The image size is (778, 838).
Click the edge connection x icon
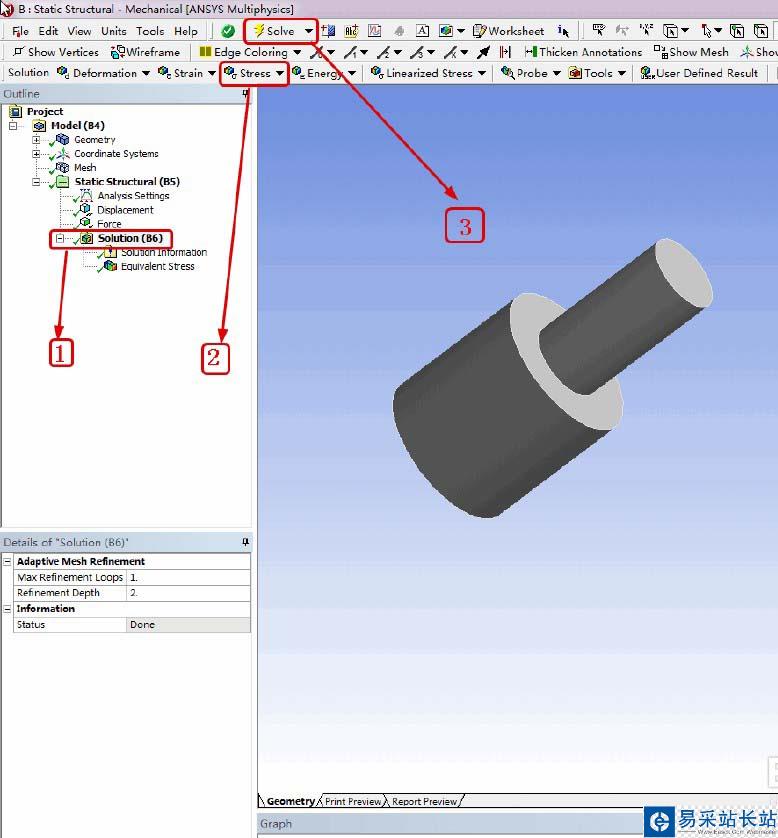[451, 52]
